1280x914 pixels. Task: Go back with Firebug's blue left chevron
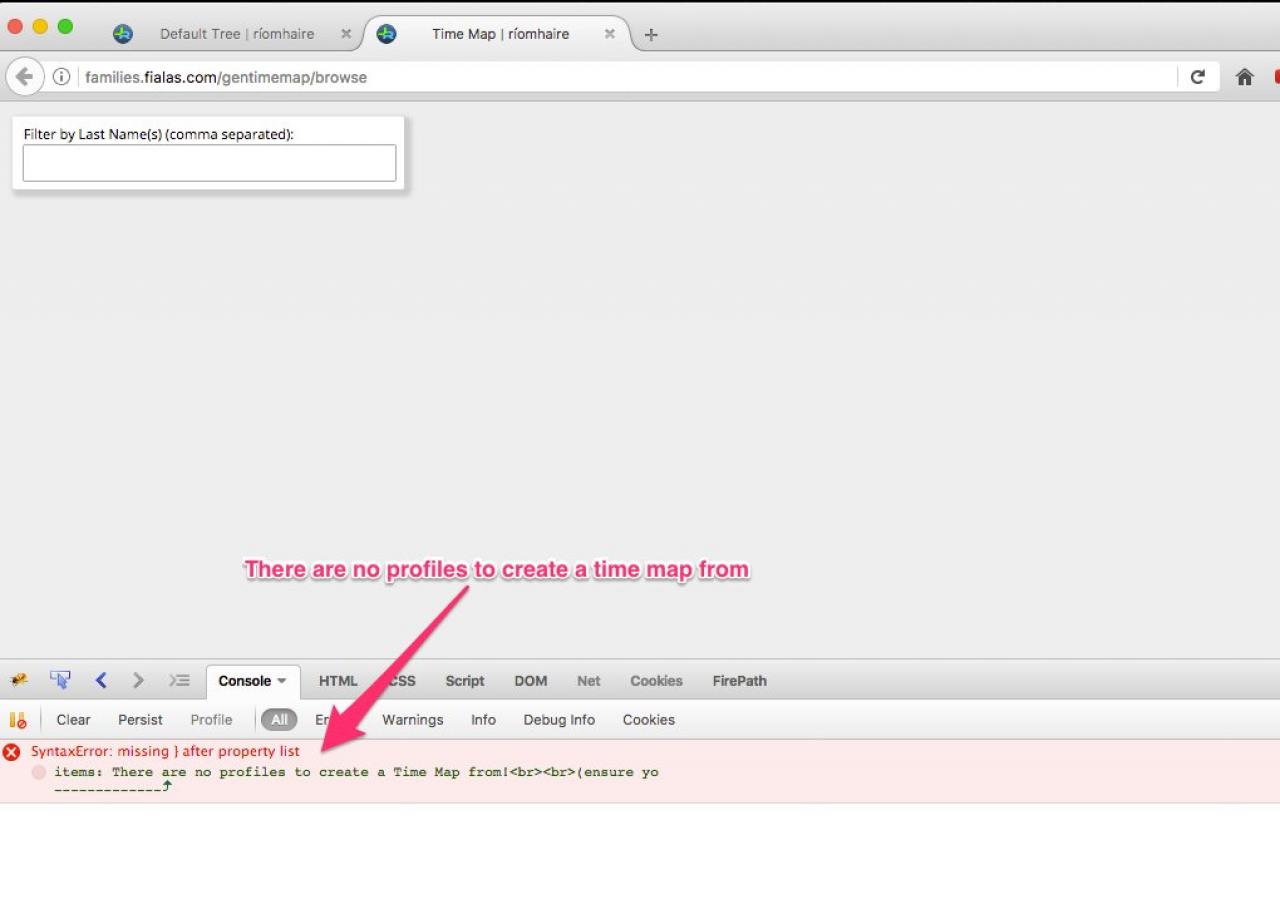pos(101,681)
